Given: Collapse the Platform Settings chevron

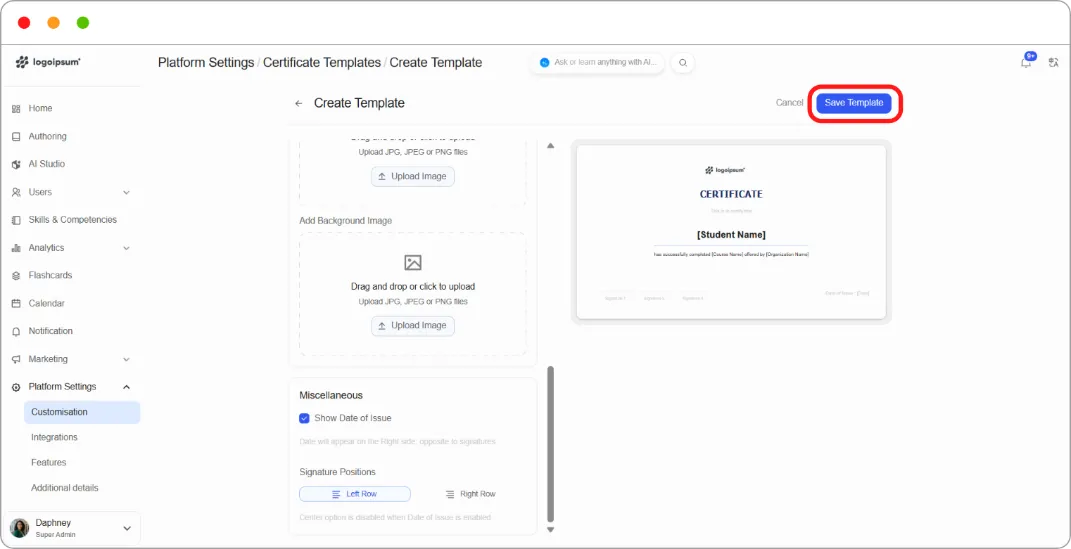Looking at the screenshot, I should pos(126,387).
